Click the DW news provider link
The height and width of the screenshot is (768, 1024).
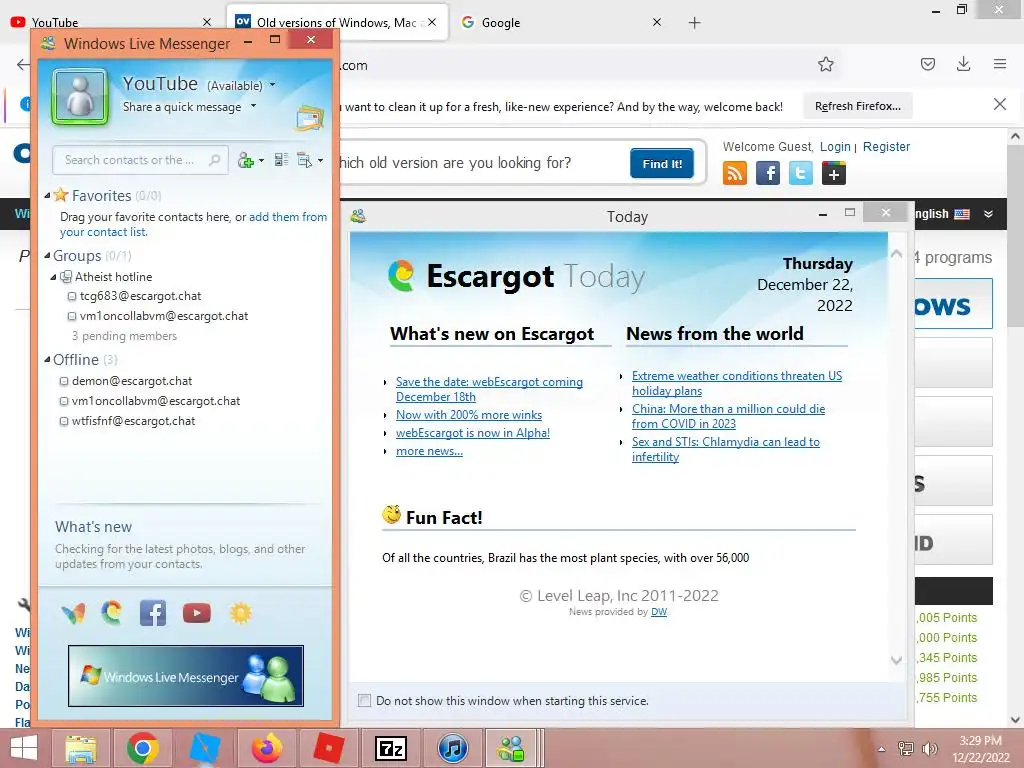point(659,612)
